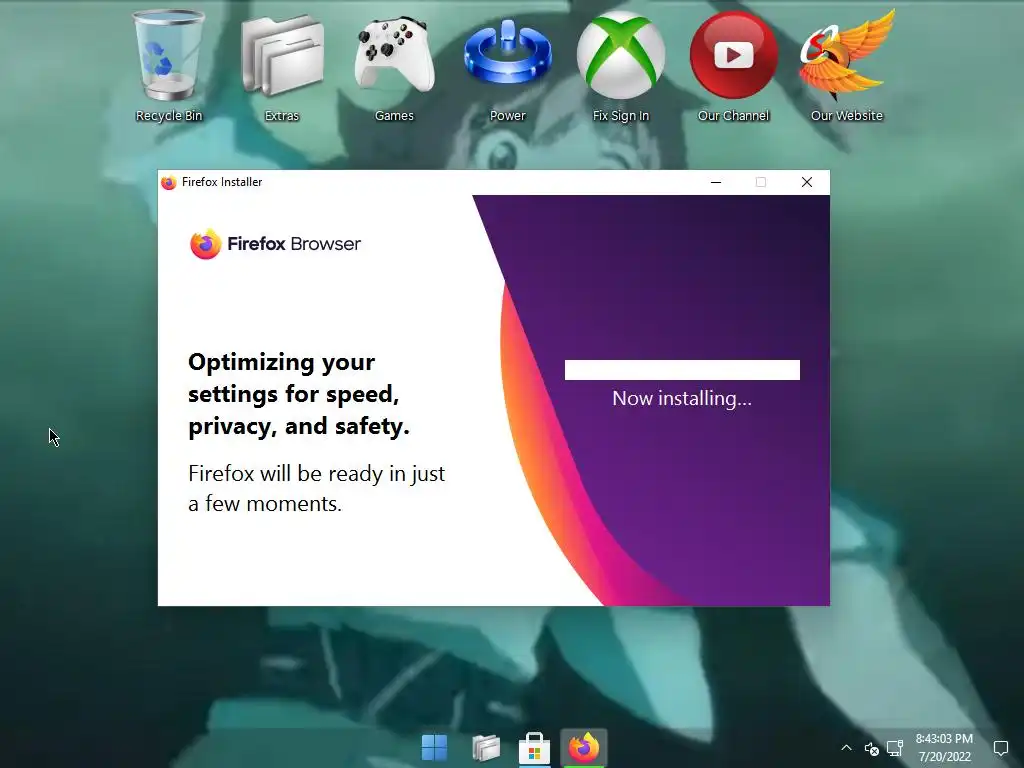Click the Firefox icon in installer title bar
Image resolution: width=1024 pixels, height=768 pixels.
point(168,182)
